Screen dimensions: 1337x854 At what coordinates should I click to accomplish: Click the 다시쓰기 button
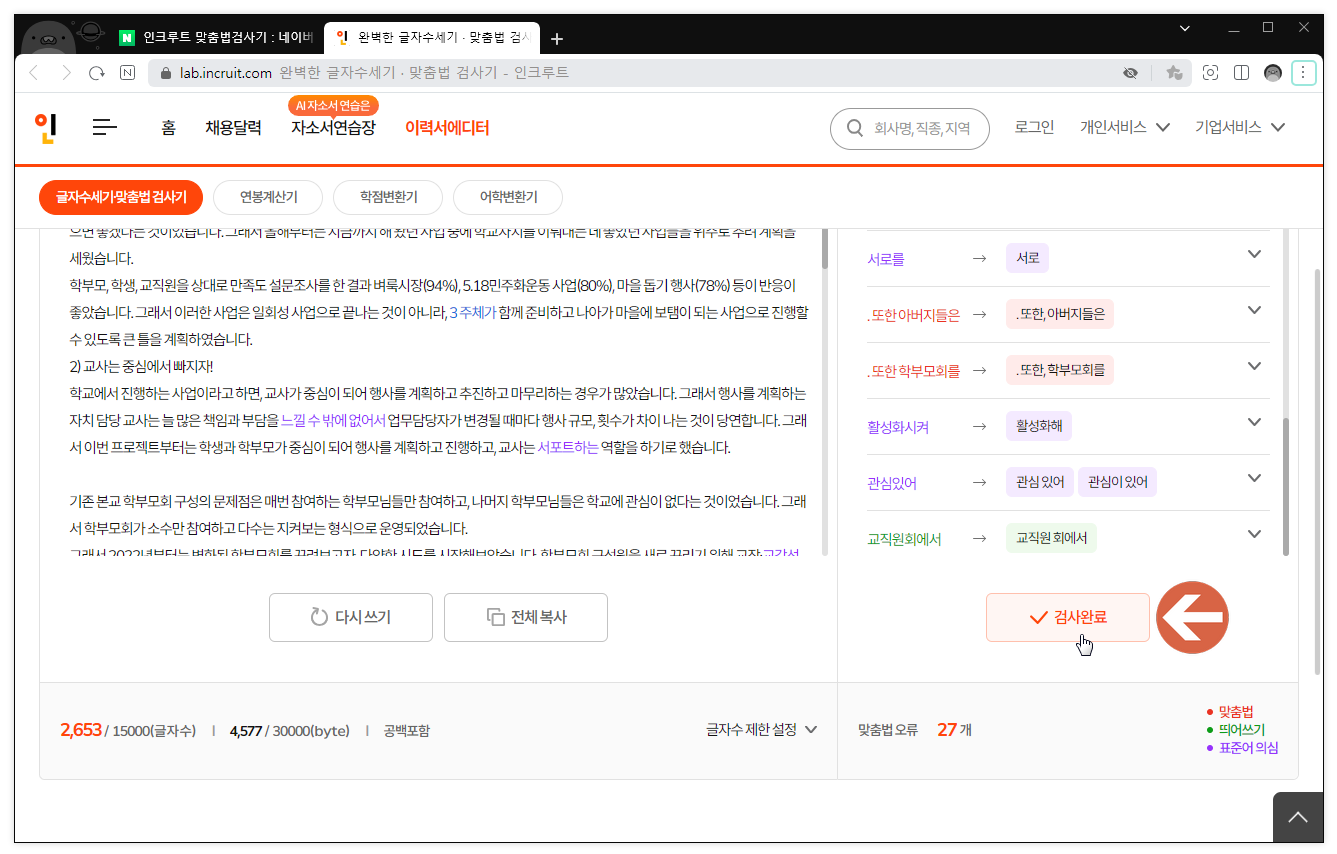[351, 617]
